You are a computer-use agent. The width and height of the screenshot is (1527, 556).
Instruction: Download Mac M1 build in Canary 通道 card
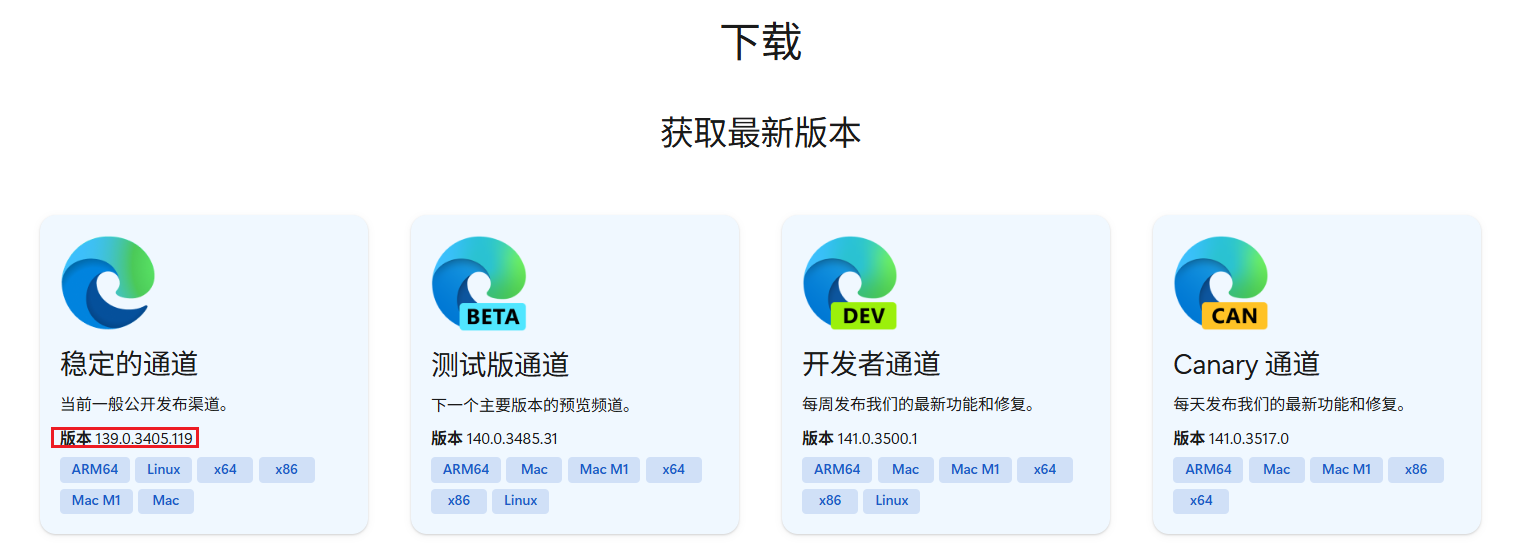point(1346,470)
